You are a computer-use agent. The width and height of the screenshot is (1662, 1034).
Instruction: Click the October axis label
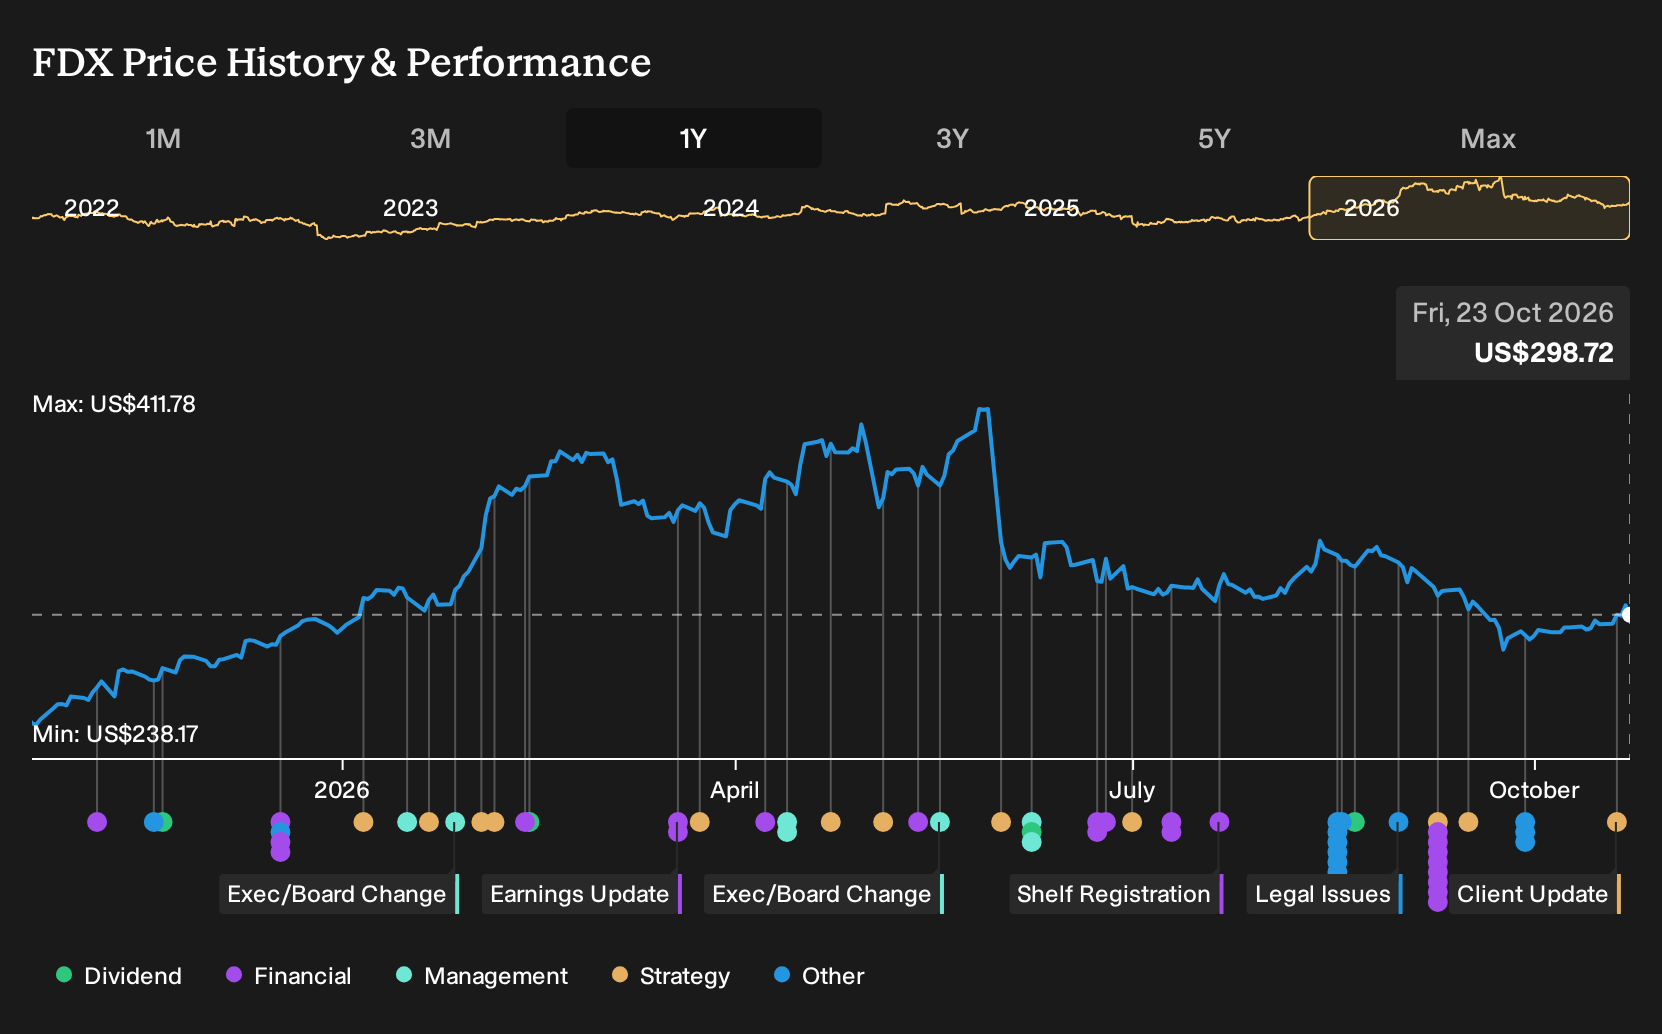pyautogui.click(x=1534, y=790)
